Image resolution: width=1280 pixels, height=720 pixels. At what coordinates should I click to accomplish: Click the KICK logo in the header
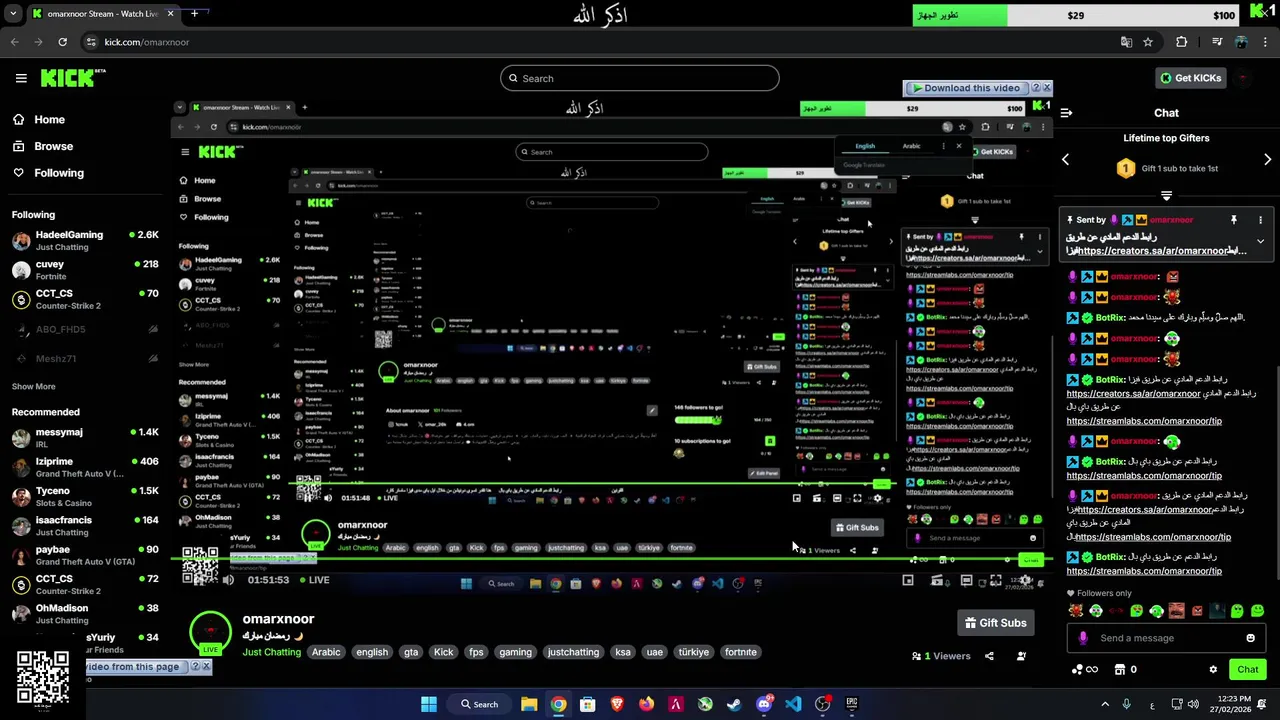[73, 78]
